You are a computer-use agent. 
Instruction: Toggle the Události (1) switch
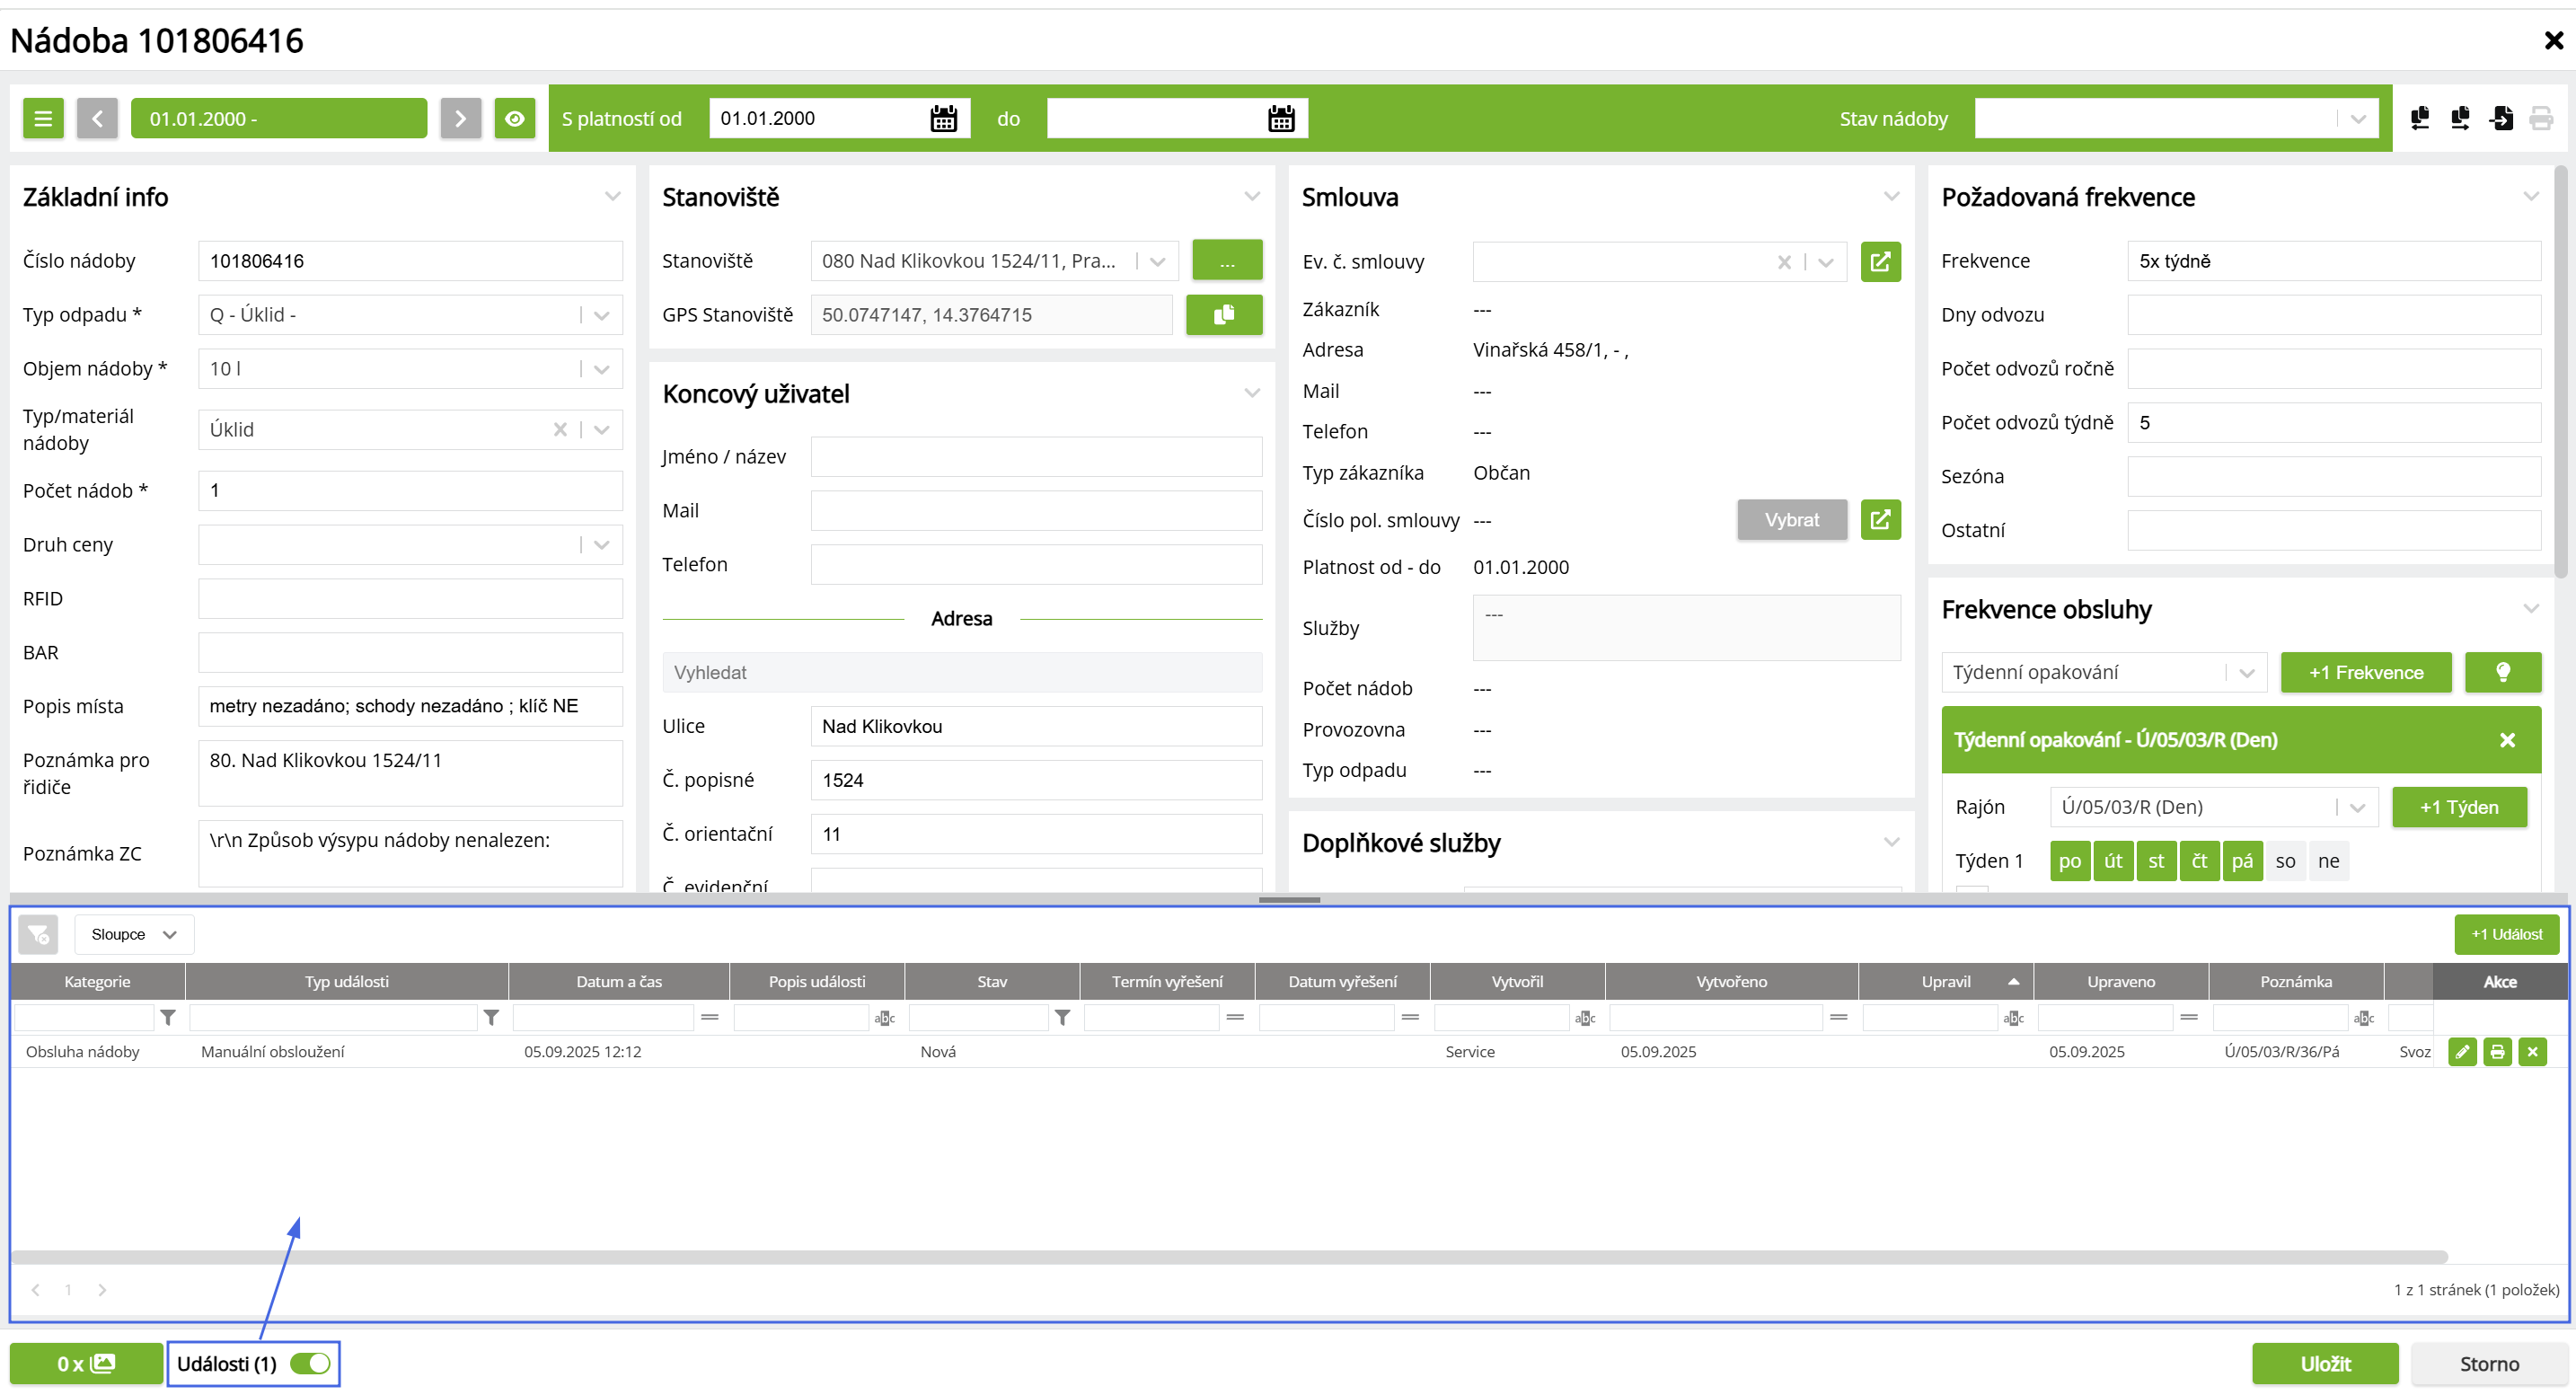pos(310,1363)
